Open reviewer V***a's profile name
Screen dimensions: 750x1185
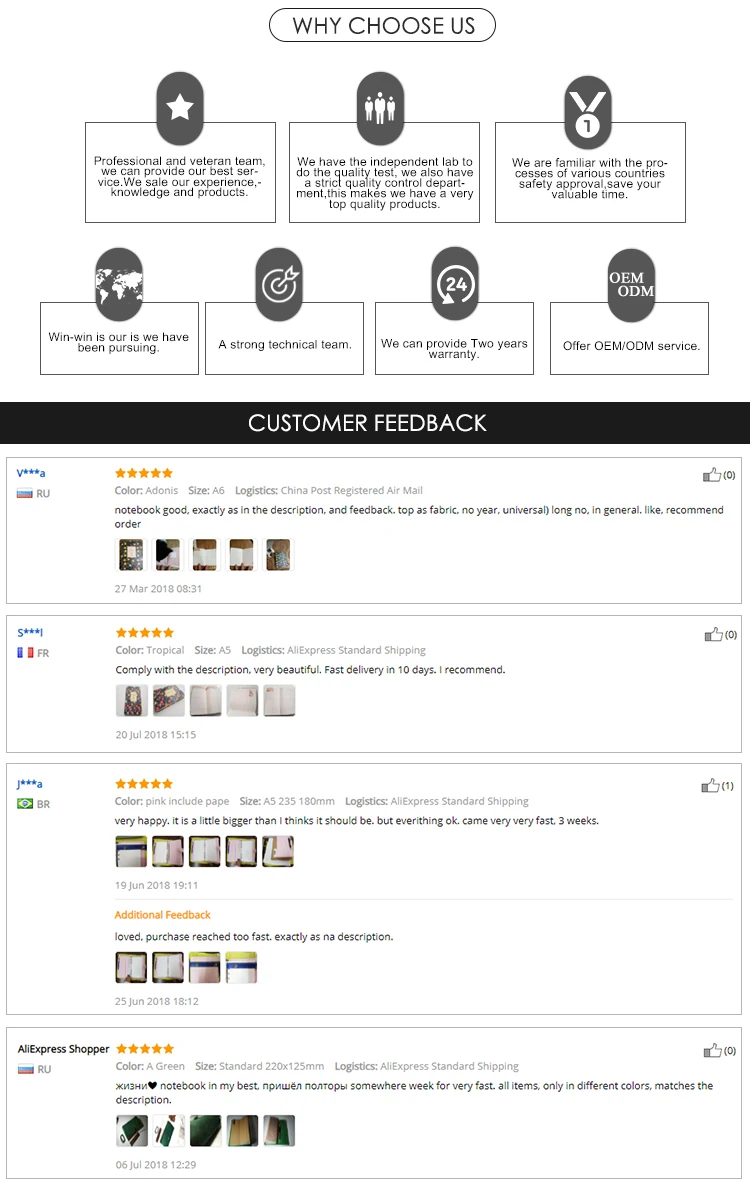(31, 473)
